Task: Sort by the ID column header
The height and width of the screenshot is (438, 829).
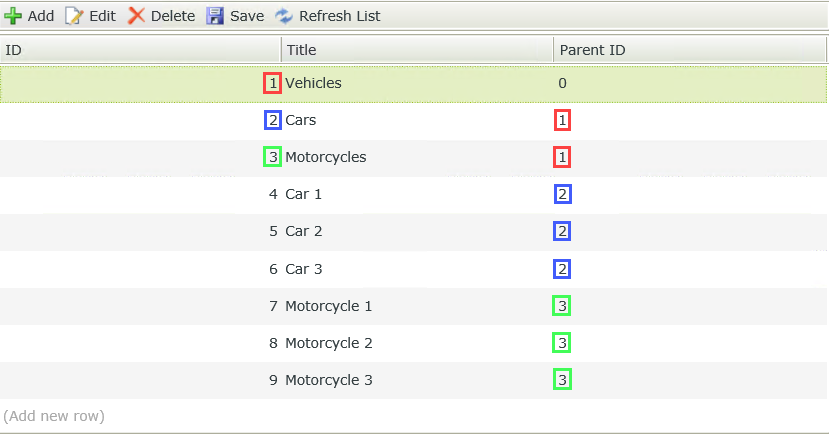Action: coord(140,49)
